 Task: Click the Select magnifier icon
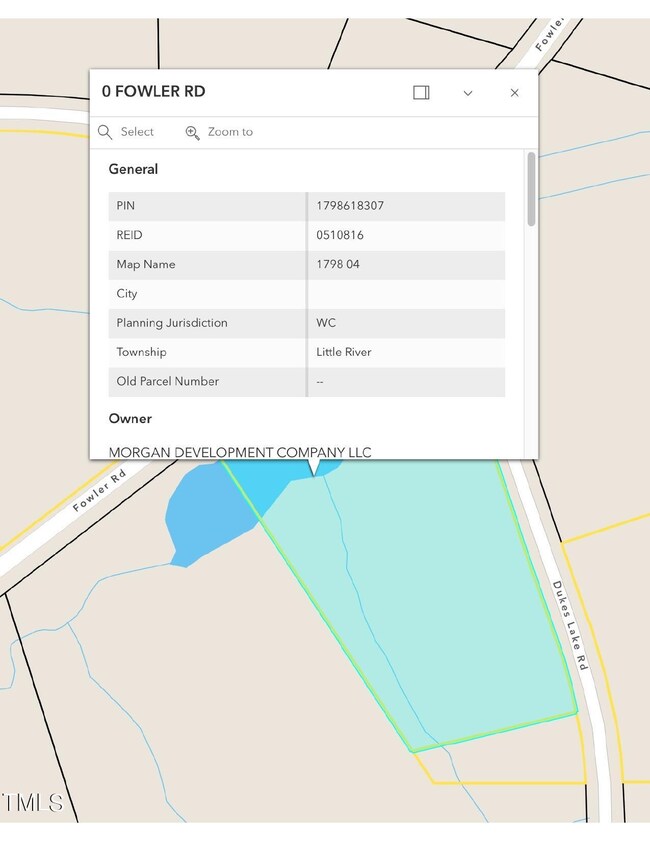coord(105,132)
